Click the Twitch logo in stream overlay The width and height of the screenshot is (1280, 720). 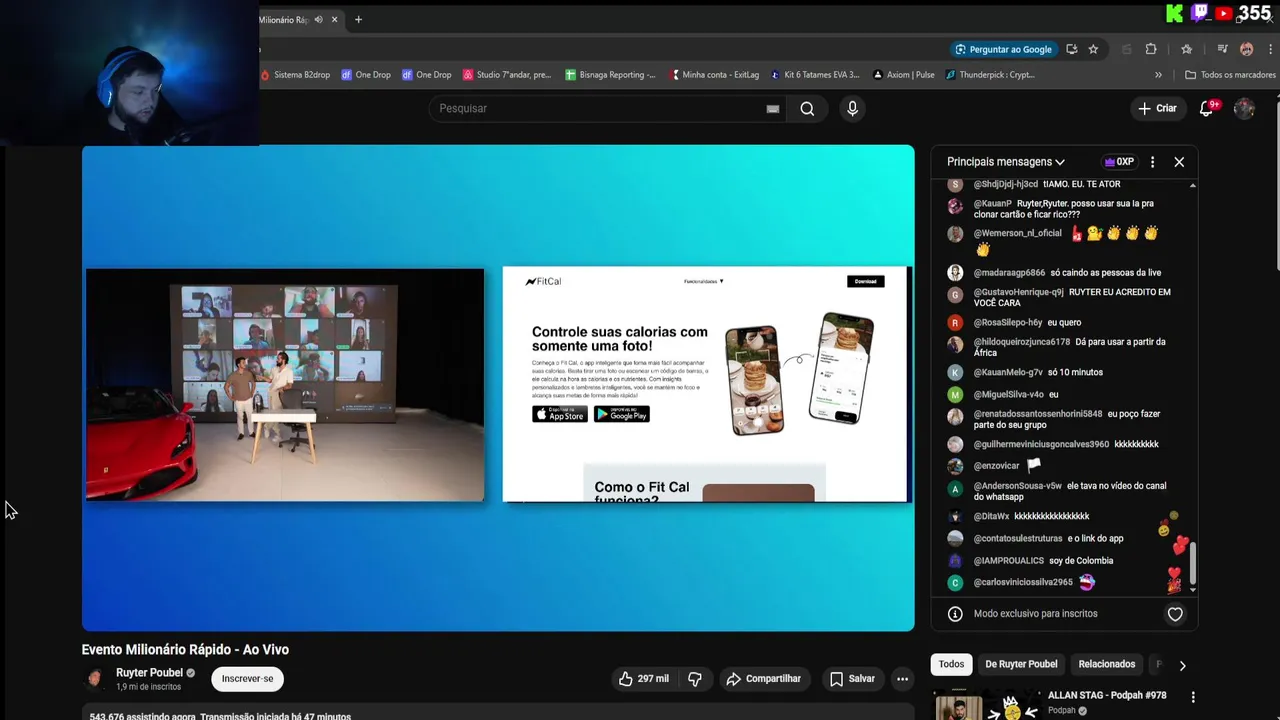(x=1199, y=13)
